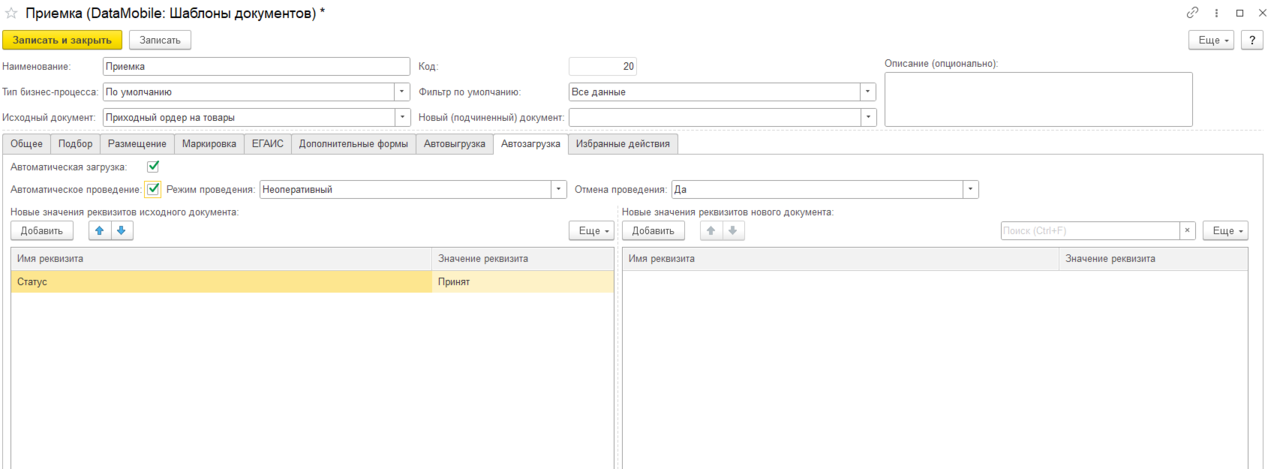Open the Фильтр по умолчанию dropdown
The image size is (1277, 469).
(869, 92)
